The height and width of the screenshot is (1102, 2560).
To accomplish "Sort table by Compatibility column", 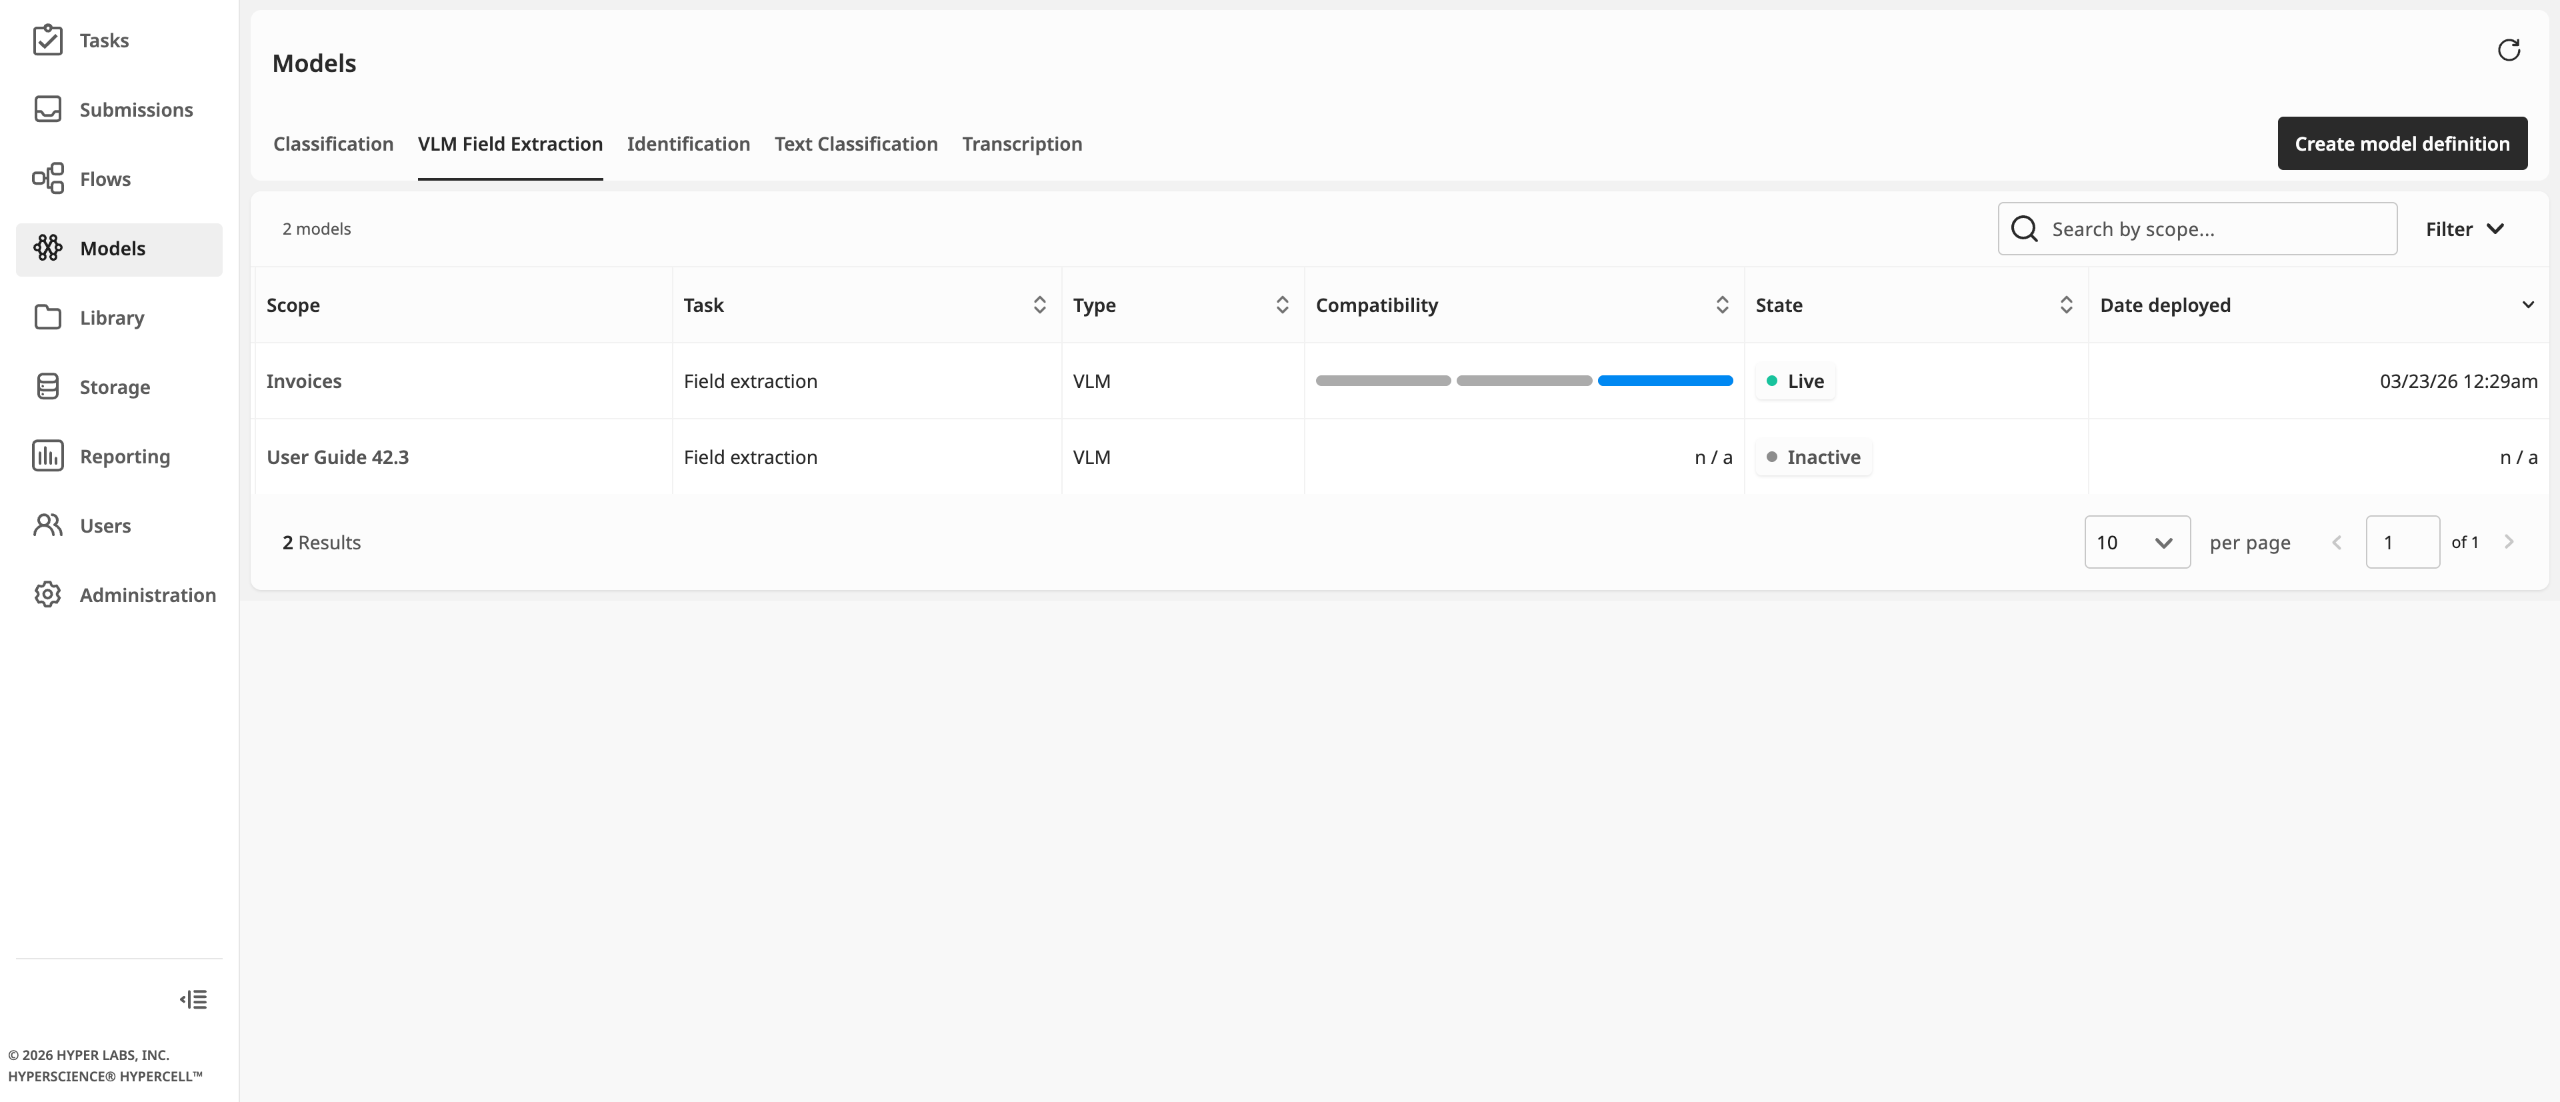I will 1721,305.
